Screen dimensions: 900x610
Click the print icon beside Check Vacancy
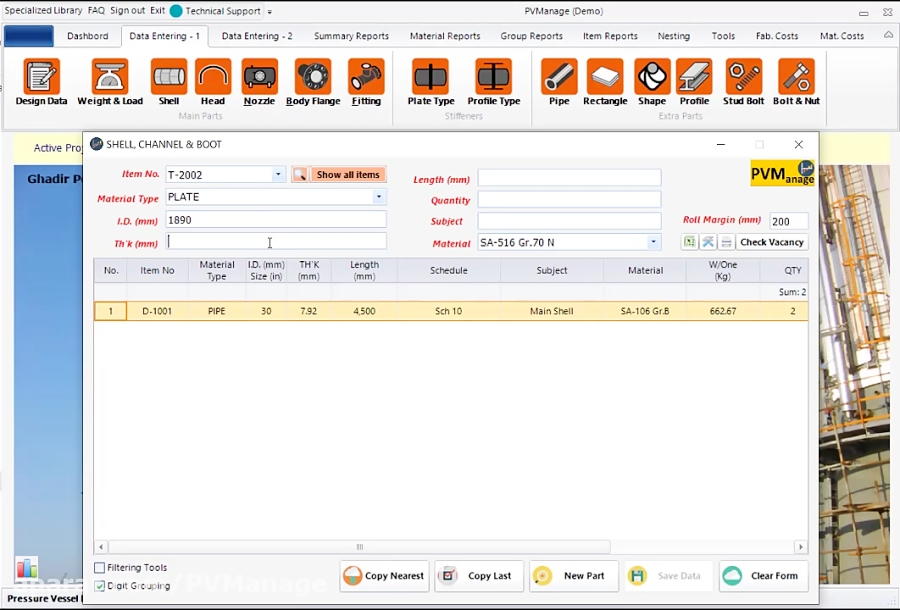pos(726,242)
